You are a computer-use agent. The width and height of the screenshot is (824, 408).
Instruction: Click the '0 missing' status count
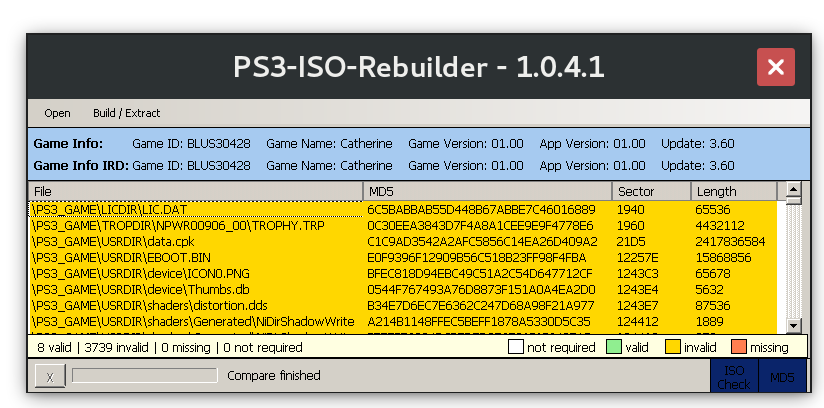click(x=186, y=348)
